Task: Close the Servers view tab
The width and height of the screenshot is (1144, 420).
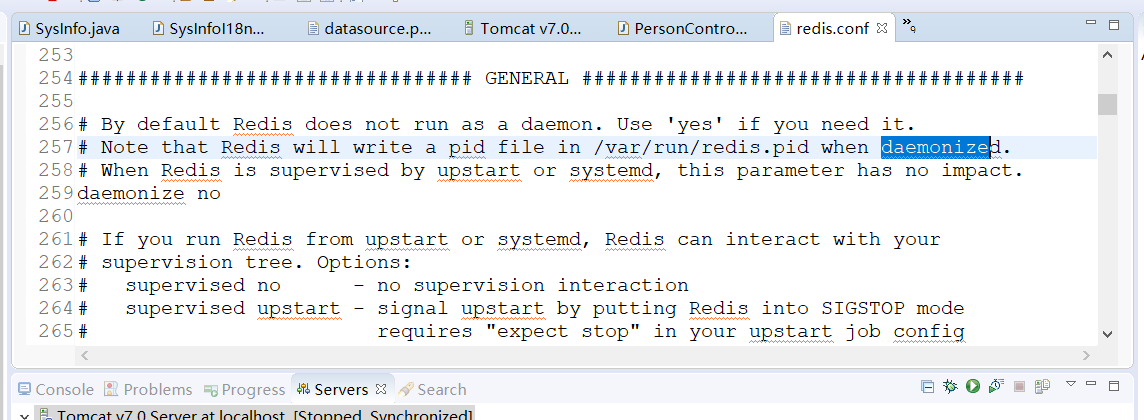Action: click(x=380, y=389)
